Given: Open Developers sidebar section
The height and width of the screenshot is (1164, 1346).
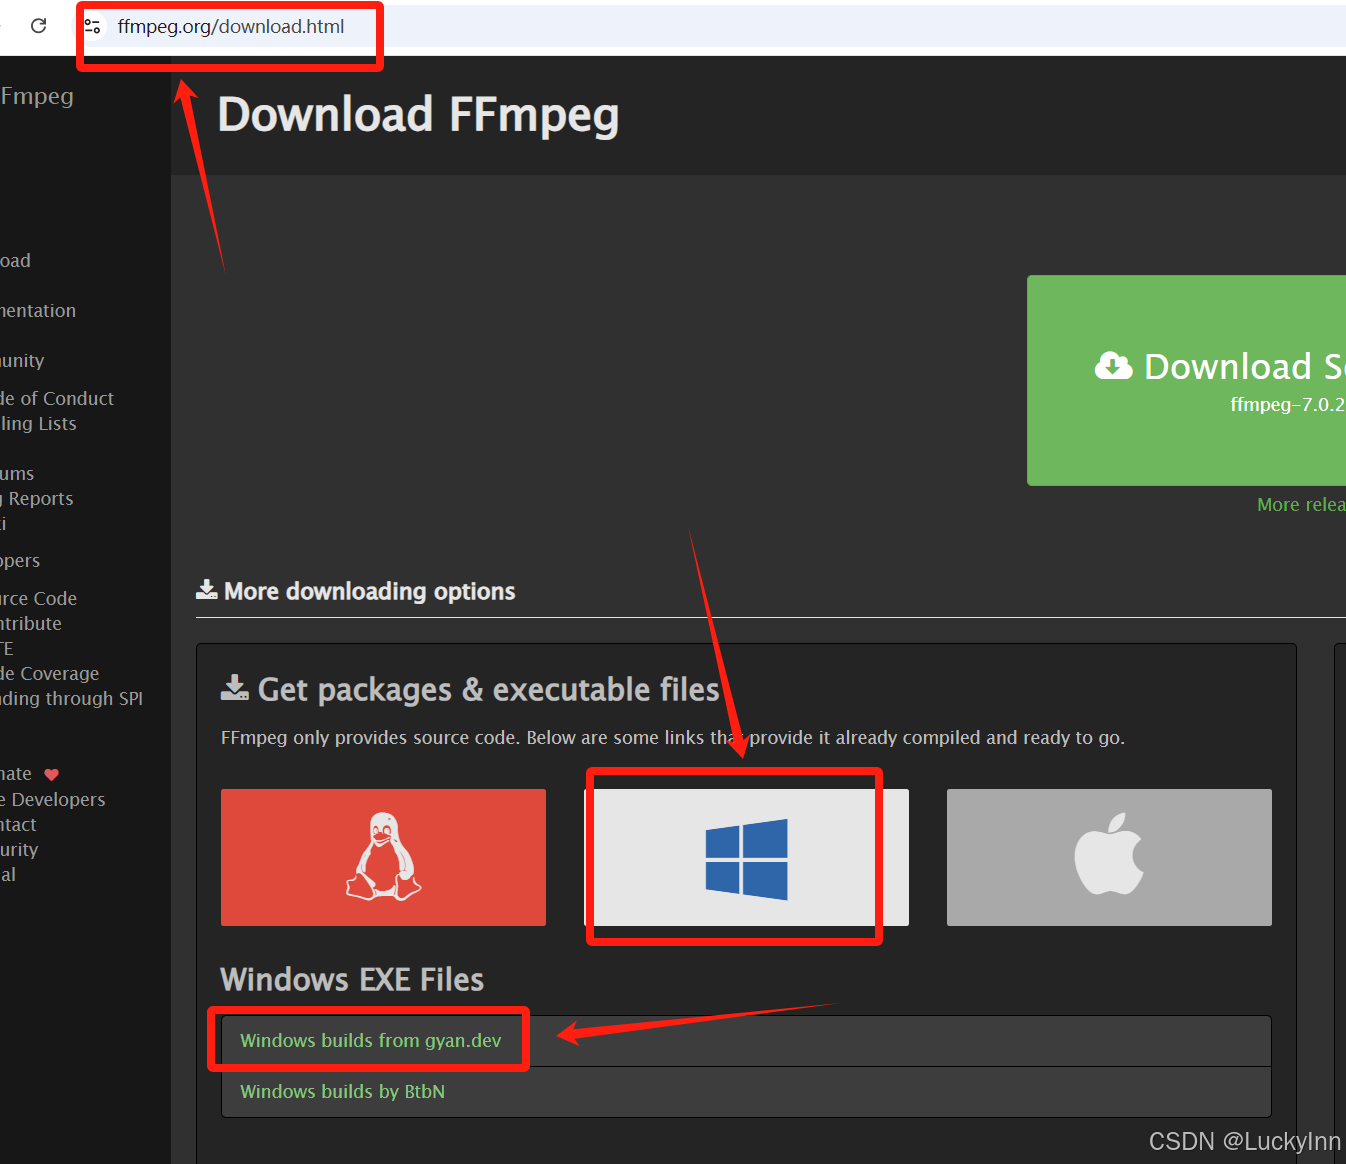Looking at the screenshot, I should [x=20, y=561].
